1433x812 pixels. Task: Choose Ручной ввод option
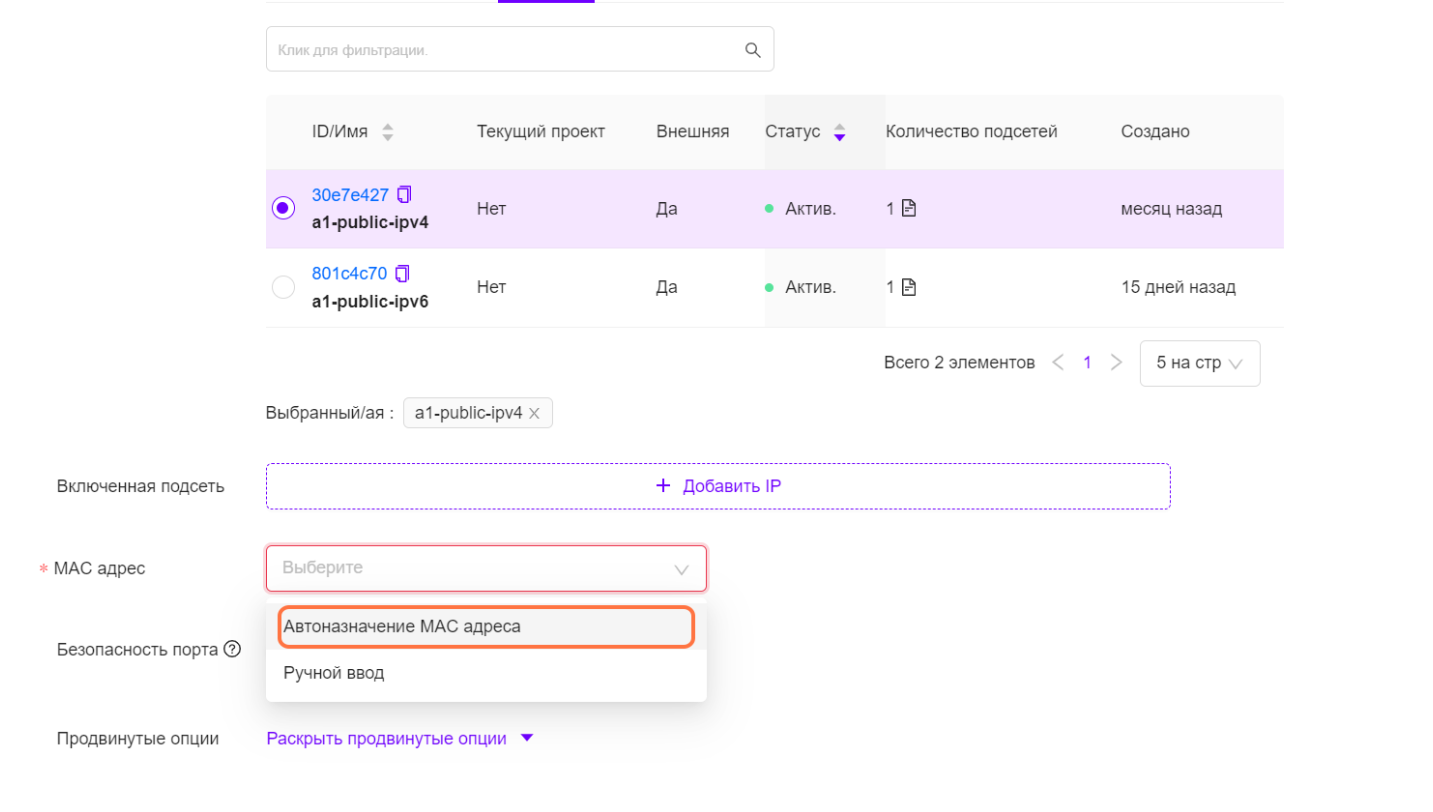click(486, 673)
